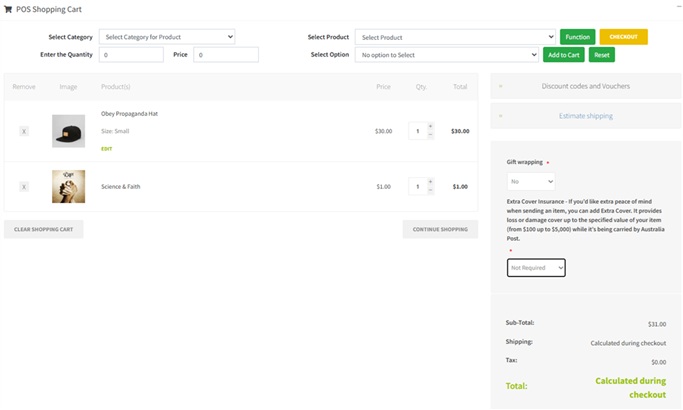Click the yellow Checkout button
683x410 pixels.
tap(623, 37)
